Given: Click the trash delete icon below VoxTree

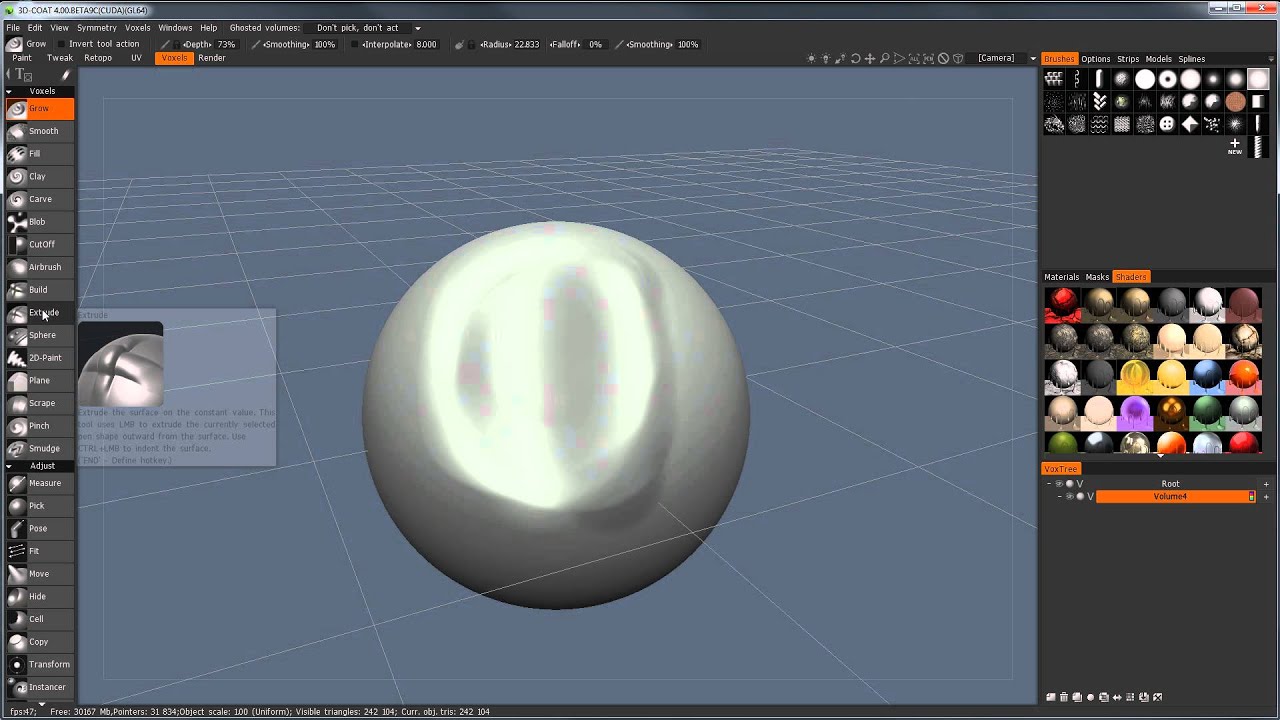Looking at the screenshot, I should coord(1064,697).
